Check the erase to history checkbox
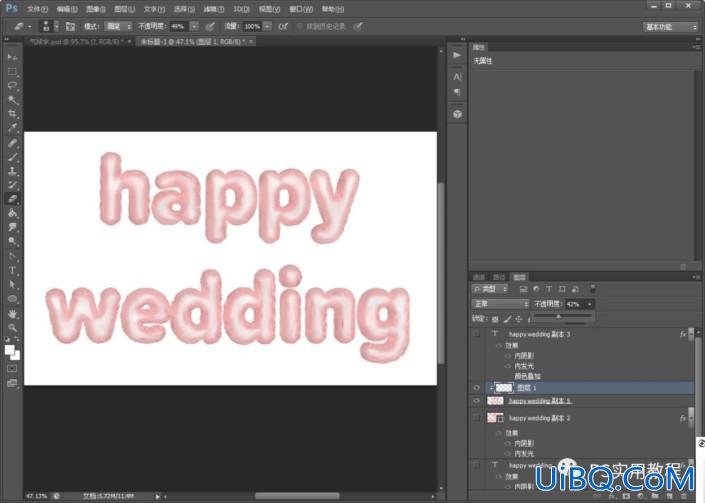This screenshot has width=705, height=503. pos(300,27)
